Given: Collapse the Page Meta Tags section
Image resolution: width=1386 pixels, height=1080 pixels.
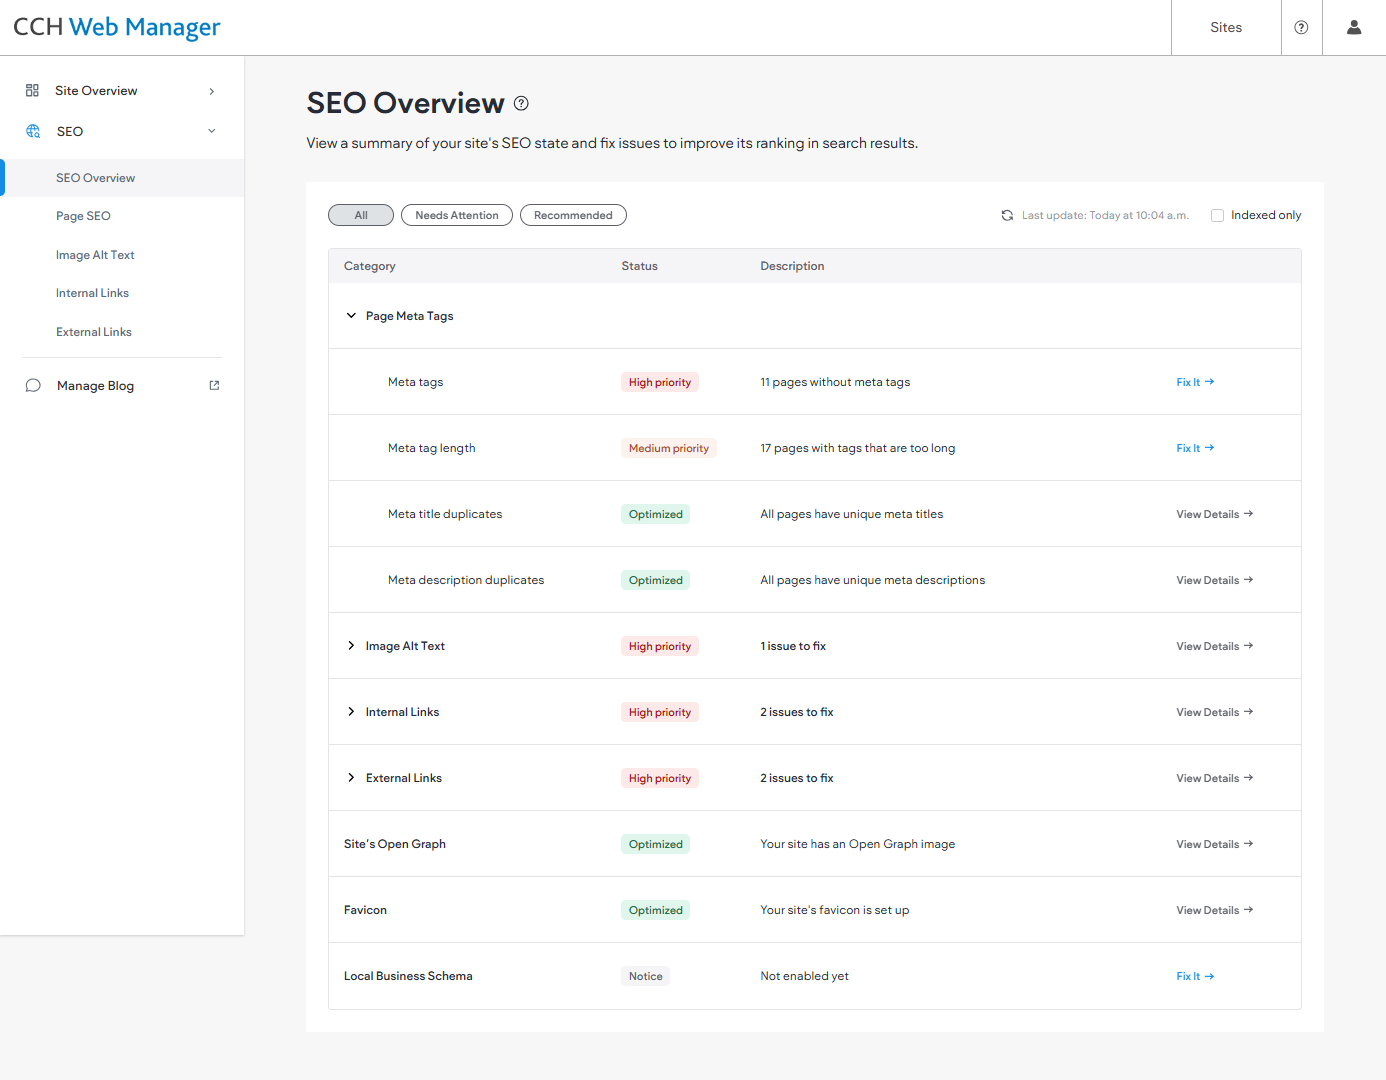Looking at the screenshot, I should (x=351, y=316).
